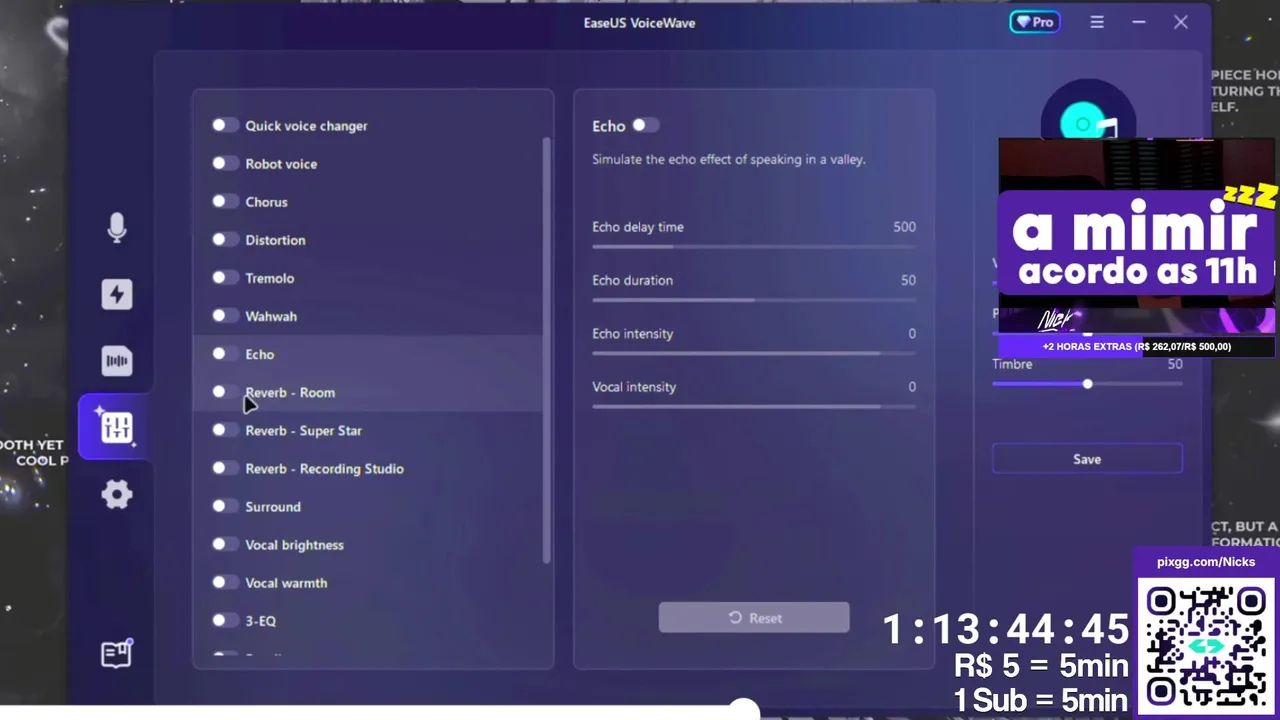Toggle the Echo switch in the effects list

(225, 353)
